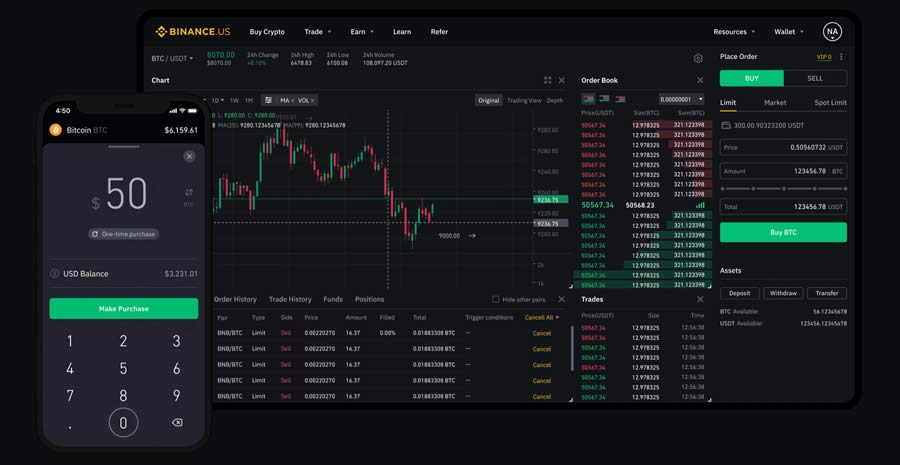
Task: Tap Make Purchase on phone
Action: (123, 308)
